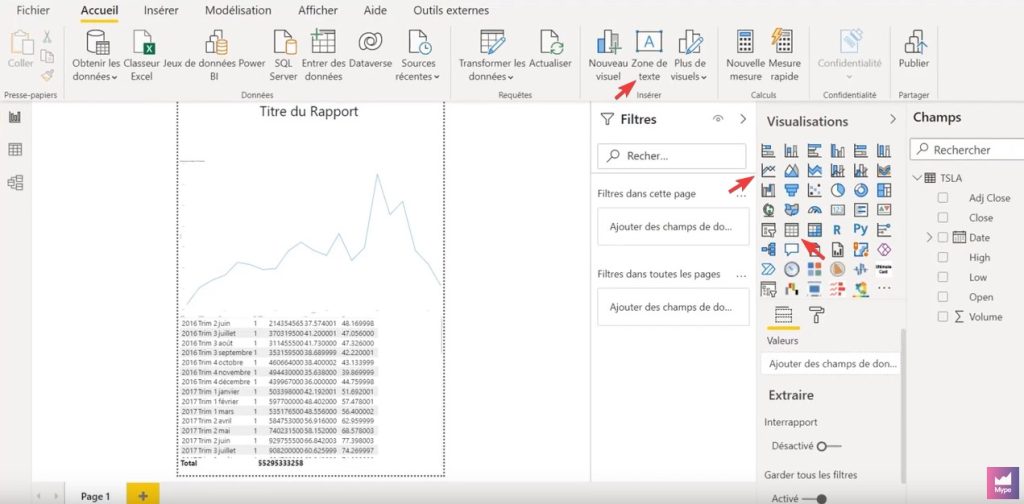Import from Classeur Excel
This screenshot has width=1024, height=504.
click(x=141, y=55)
